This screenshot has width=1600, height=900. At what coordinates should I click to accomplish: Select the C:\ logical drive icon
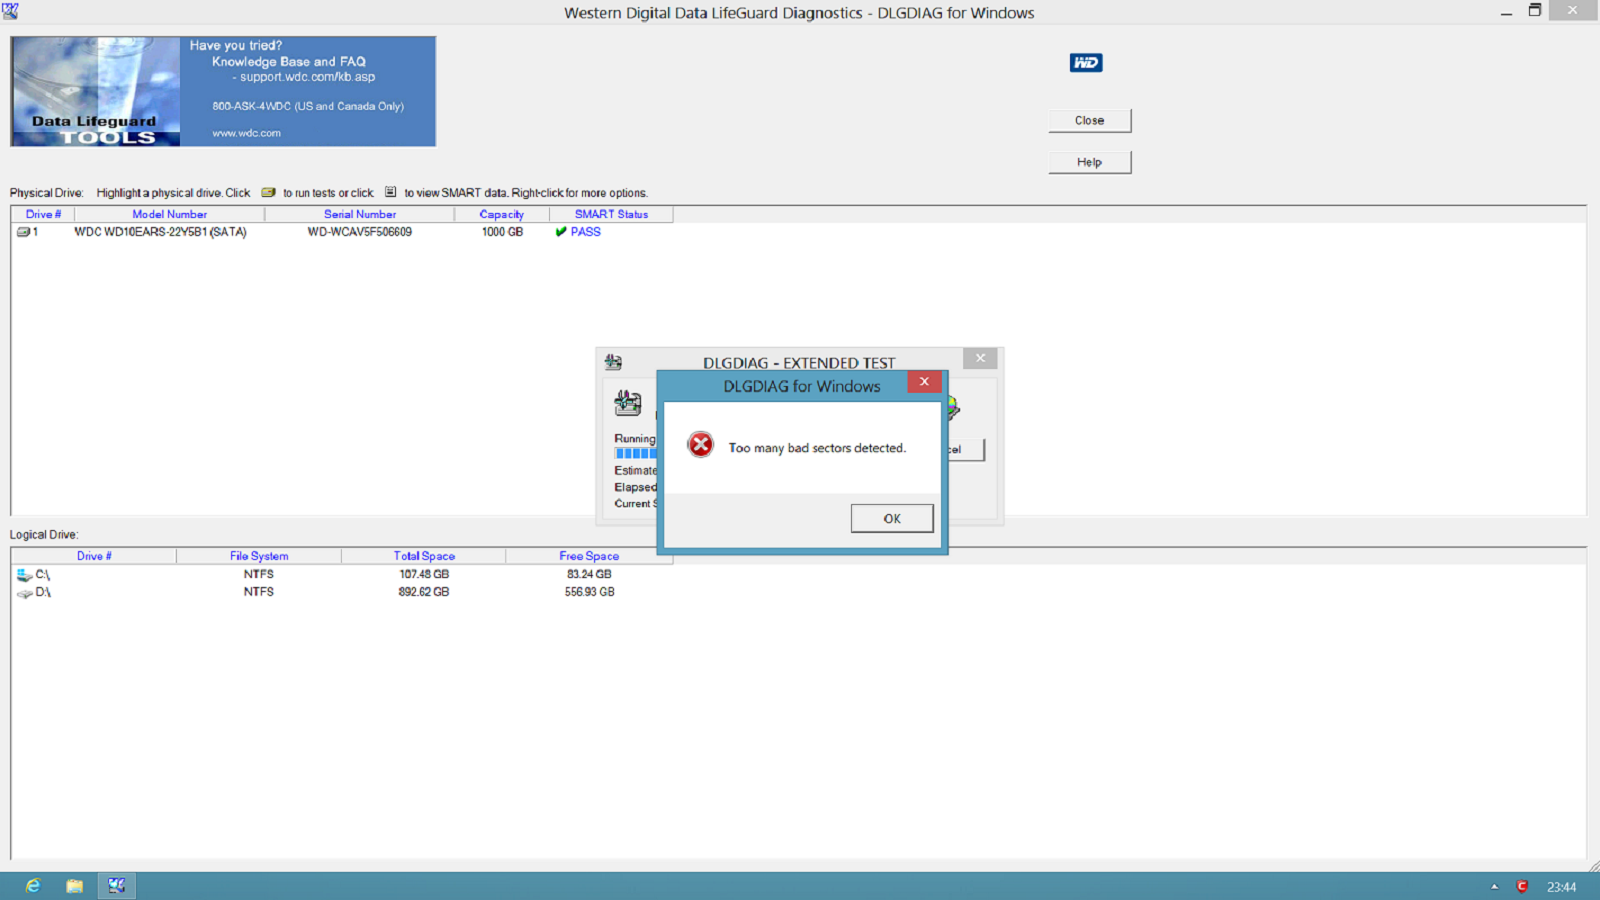click(24, 575)
